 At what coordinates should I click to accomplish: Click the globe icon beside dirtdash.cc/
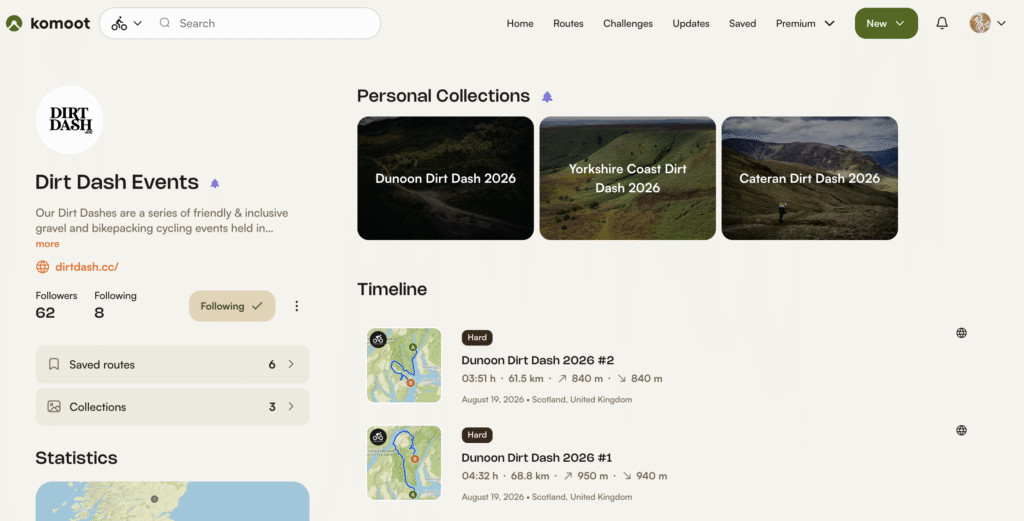coord(42,266)
